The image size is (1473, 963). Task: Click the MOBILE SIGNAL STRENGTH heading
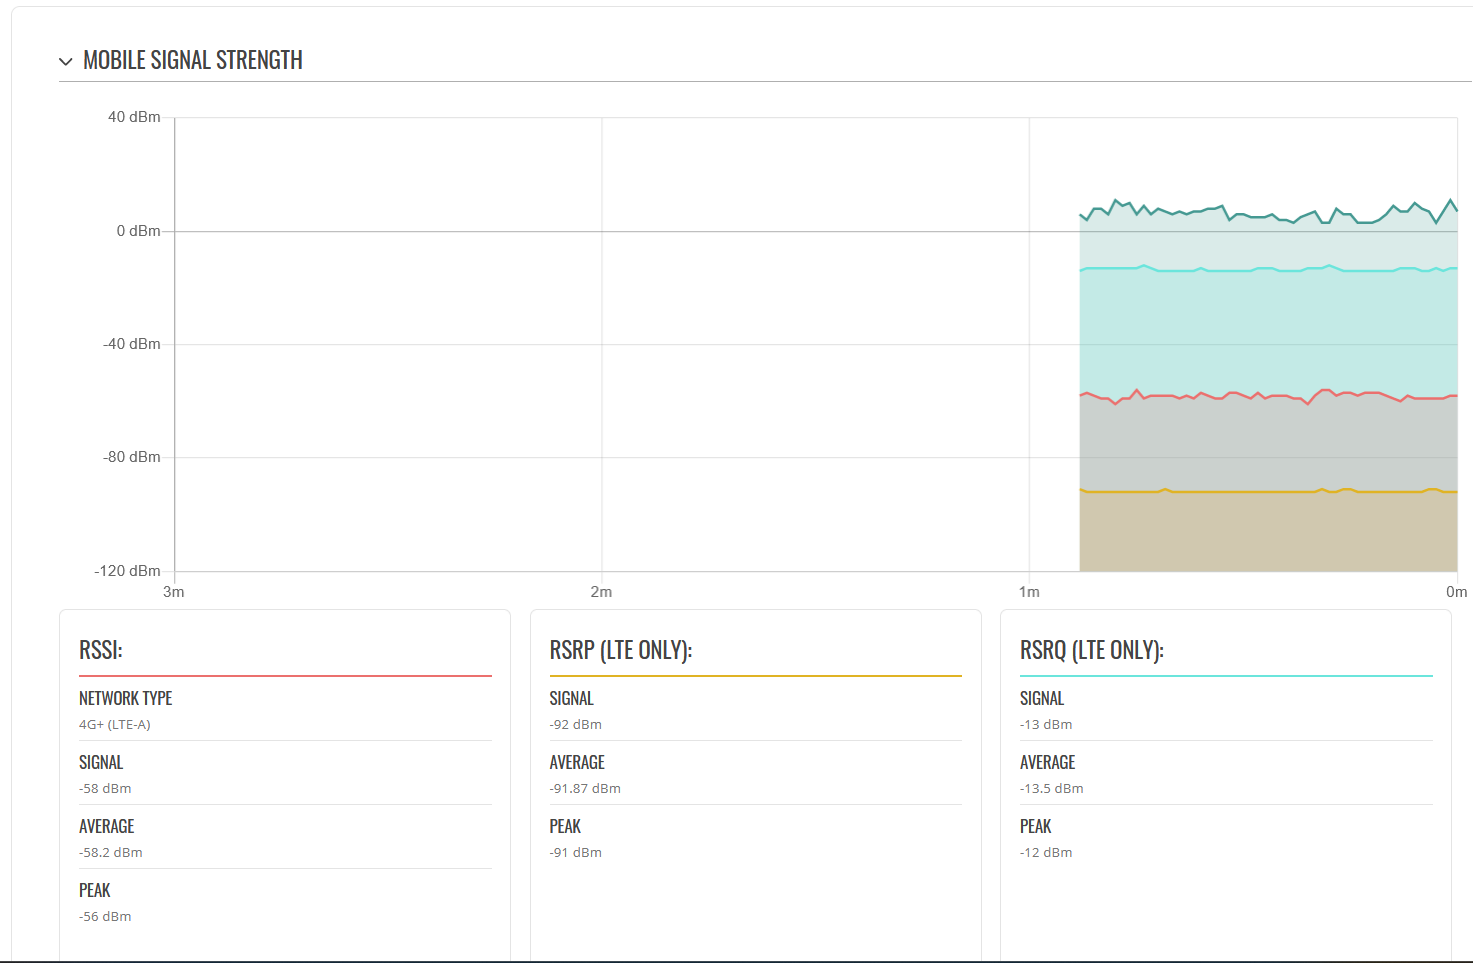[193, 60]
